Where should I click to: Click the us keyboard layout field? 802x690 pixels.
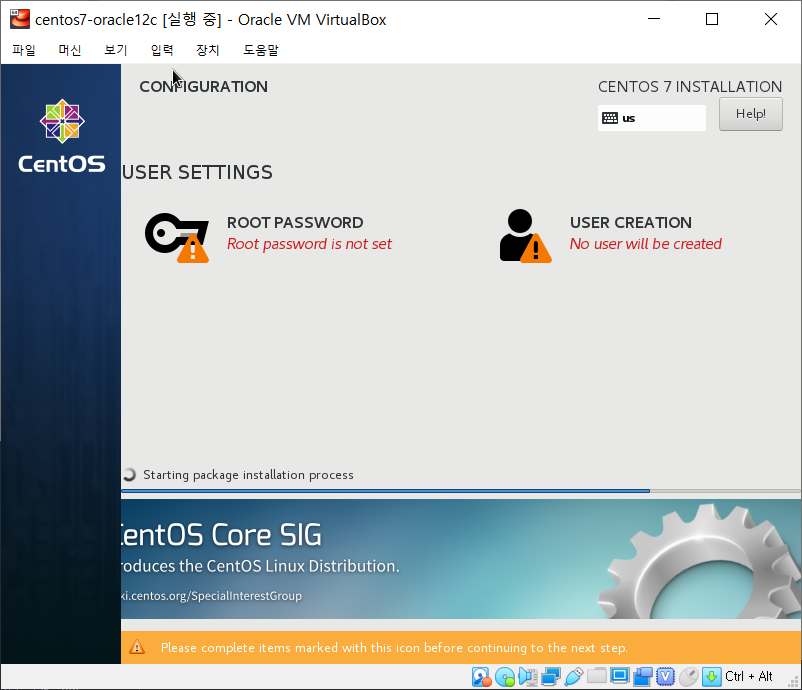652,118
